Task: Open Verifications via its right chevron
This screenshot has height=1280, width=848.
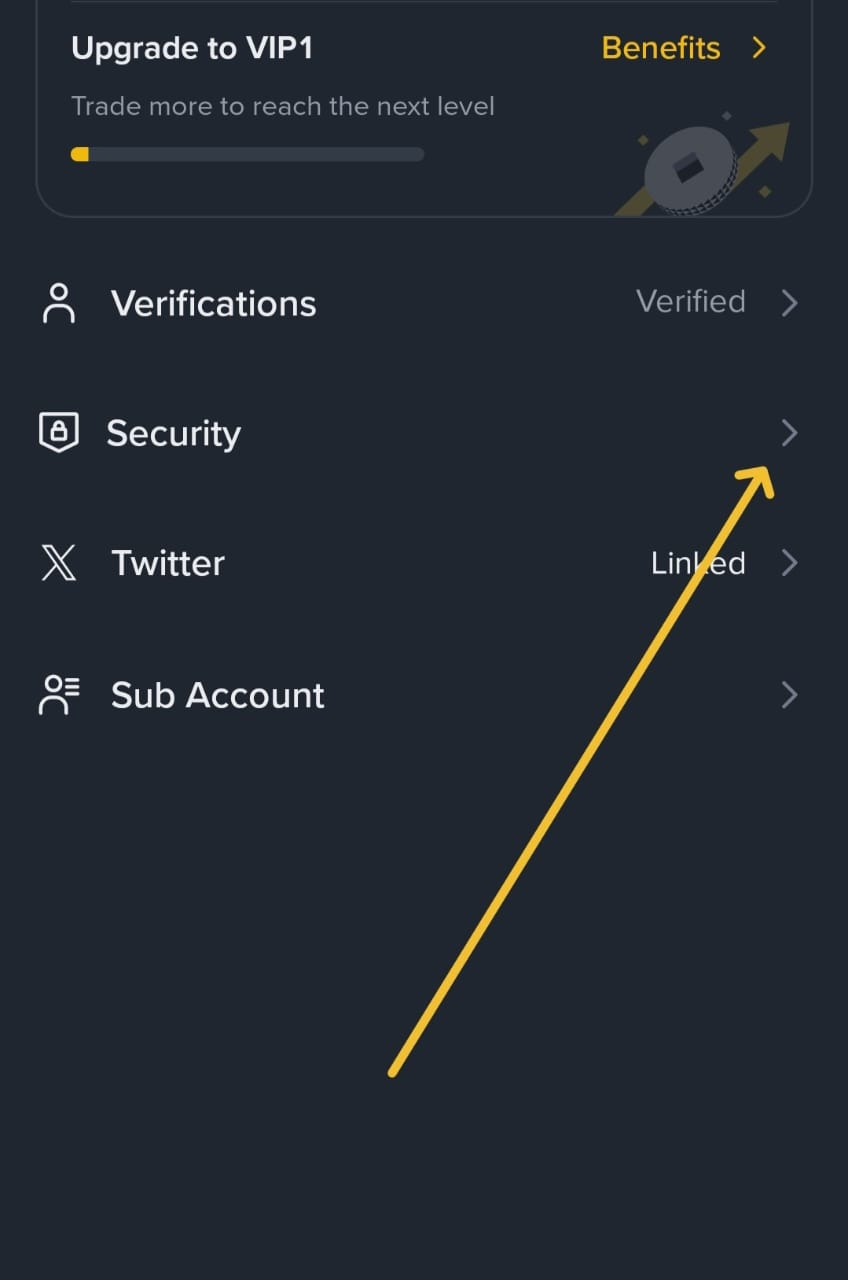Action: pyautogui.click(x=789, y=303)
